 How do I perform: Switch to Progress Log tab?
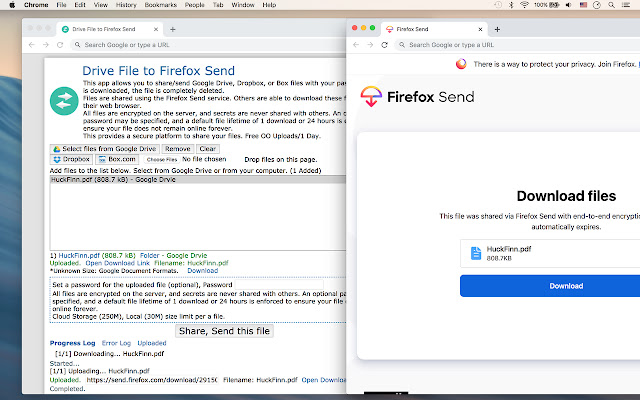coord(73,343)
